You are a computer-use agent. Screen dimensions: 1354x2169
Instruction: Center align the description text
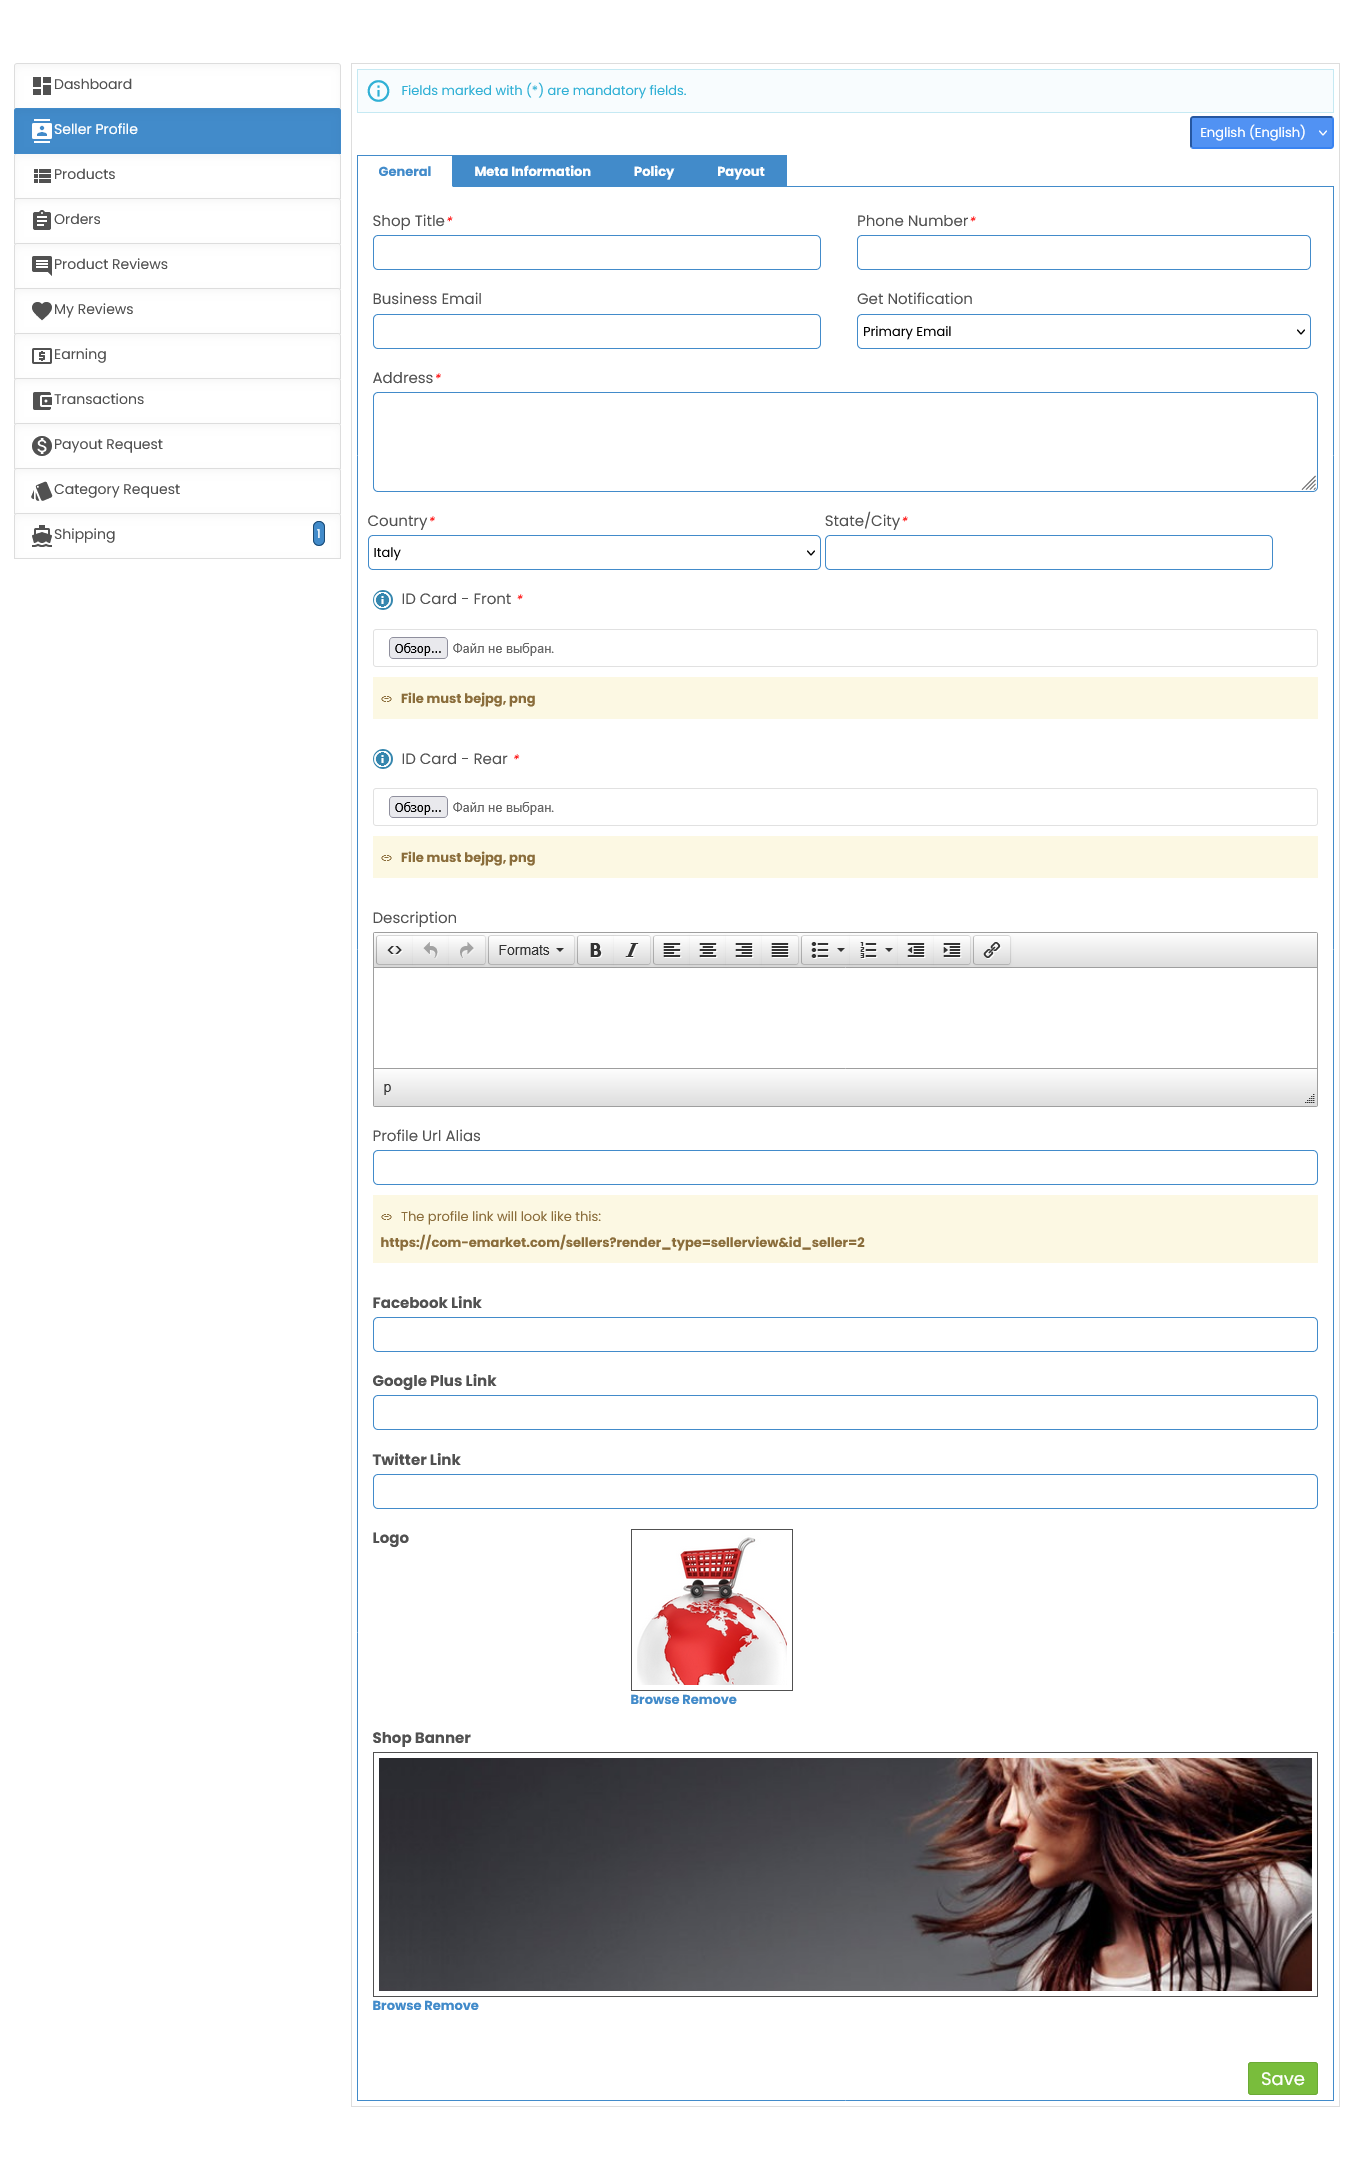[x=707, y=950]
